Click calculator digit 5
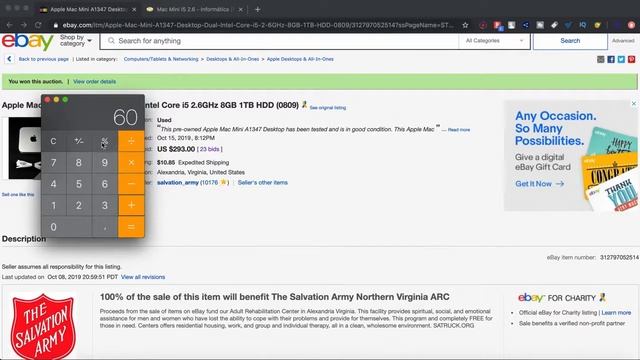 pyautogui.click(x=79, y=184)
